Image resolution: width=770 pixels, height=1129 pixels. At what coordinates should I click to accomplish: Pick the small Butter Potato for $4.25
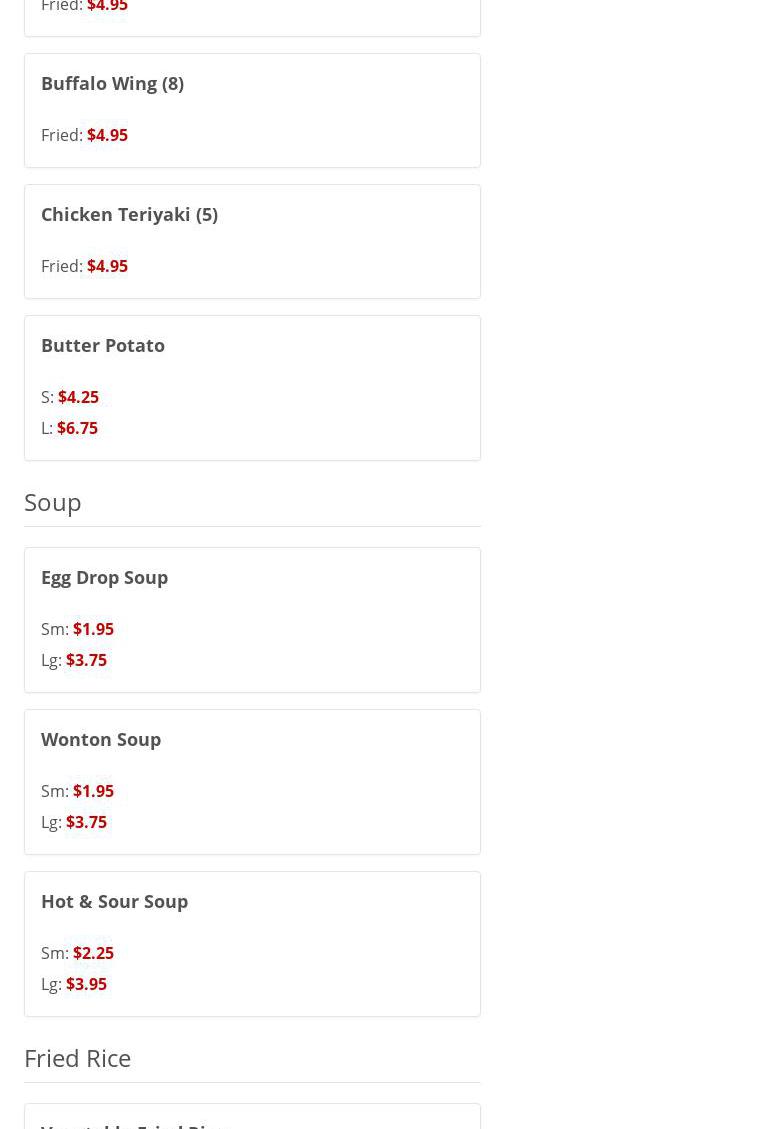(x=77, y=397)
